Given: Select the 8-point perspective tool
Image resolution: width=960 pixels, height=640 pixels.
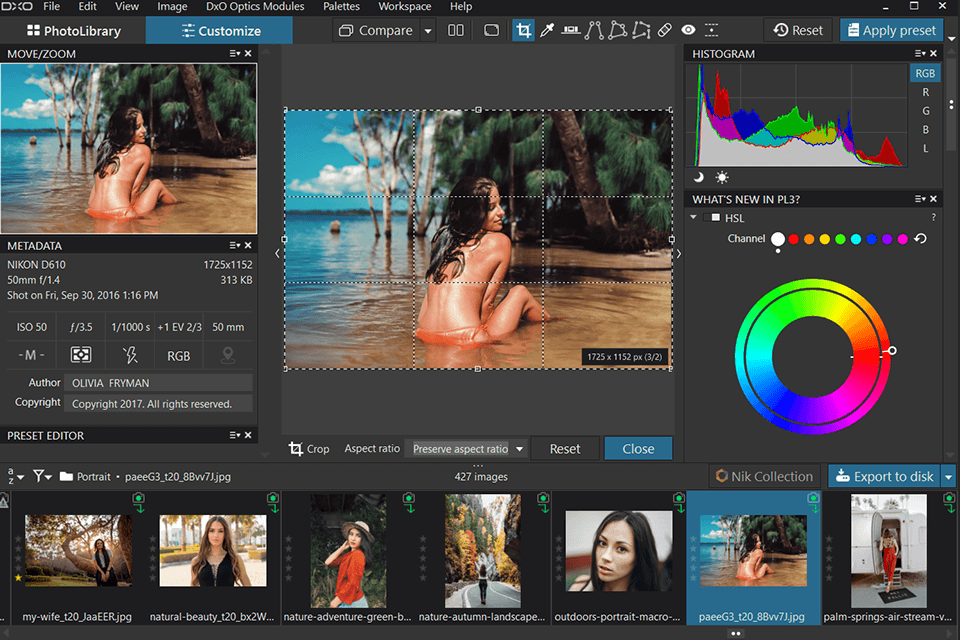Looking at the screenshot, I should pos(641,30).
